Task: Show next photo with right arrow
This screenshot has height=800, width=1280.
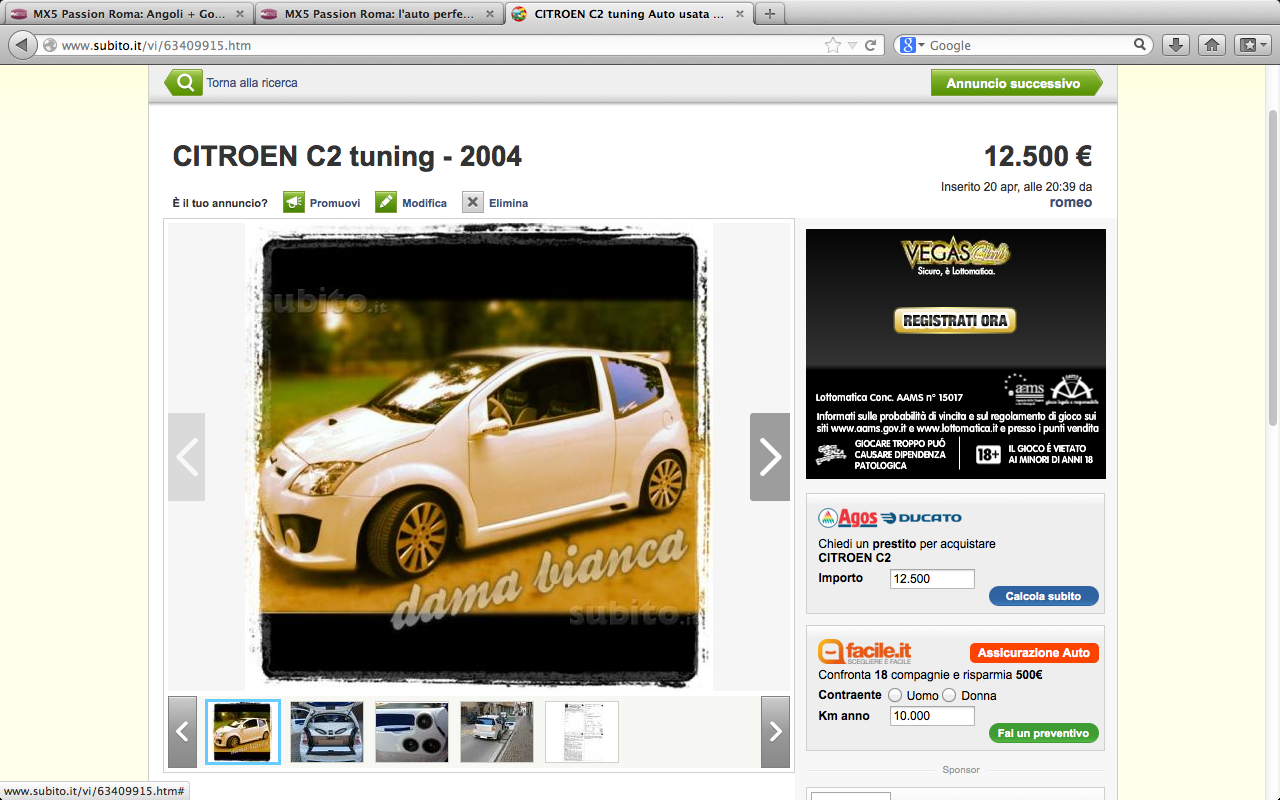Action: (x=770, y=457)
